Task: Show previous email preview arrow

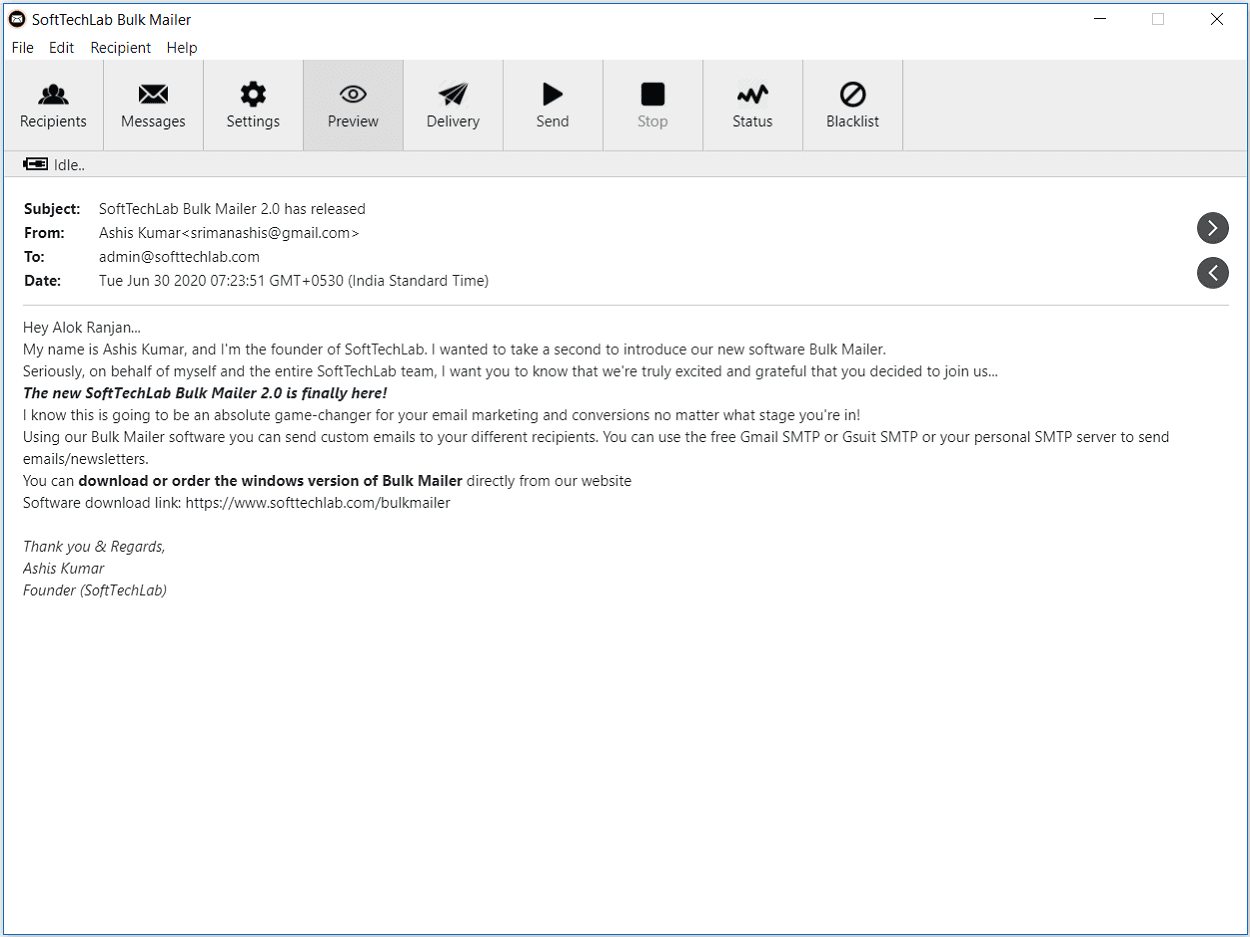Action: (1212, 272)
